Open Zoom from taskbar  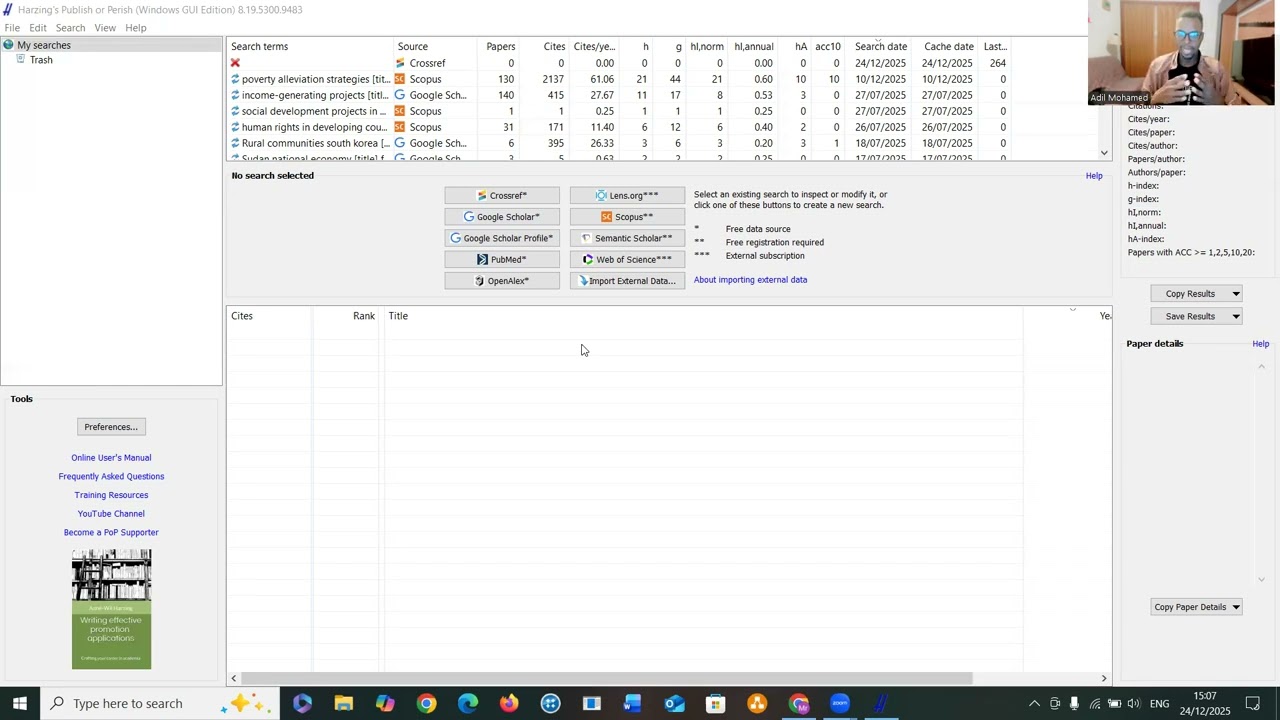(840, 704)
